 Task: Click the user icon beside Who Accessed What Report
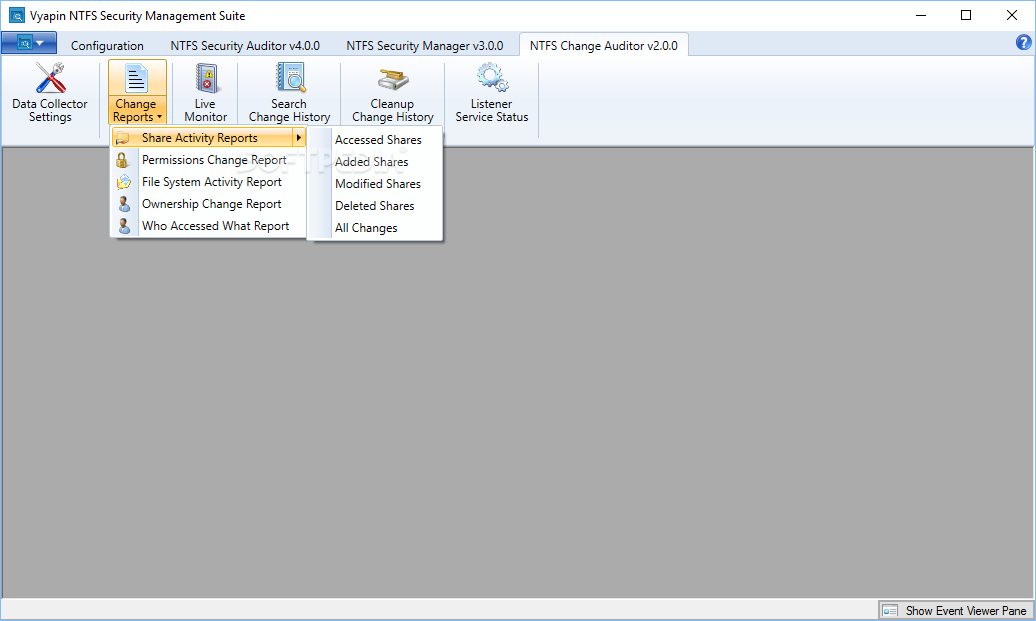124,226
